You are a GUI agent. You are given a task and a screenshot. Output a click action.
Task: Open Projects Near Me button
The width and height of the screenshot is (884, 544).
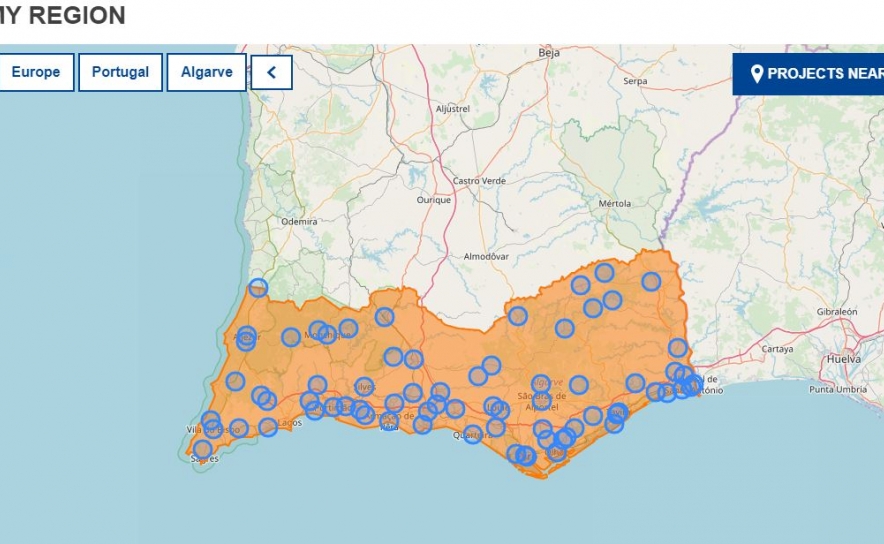[812, 73]
